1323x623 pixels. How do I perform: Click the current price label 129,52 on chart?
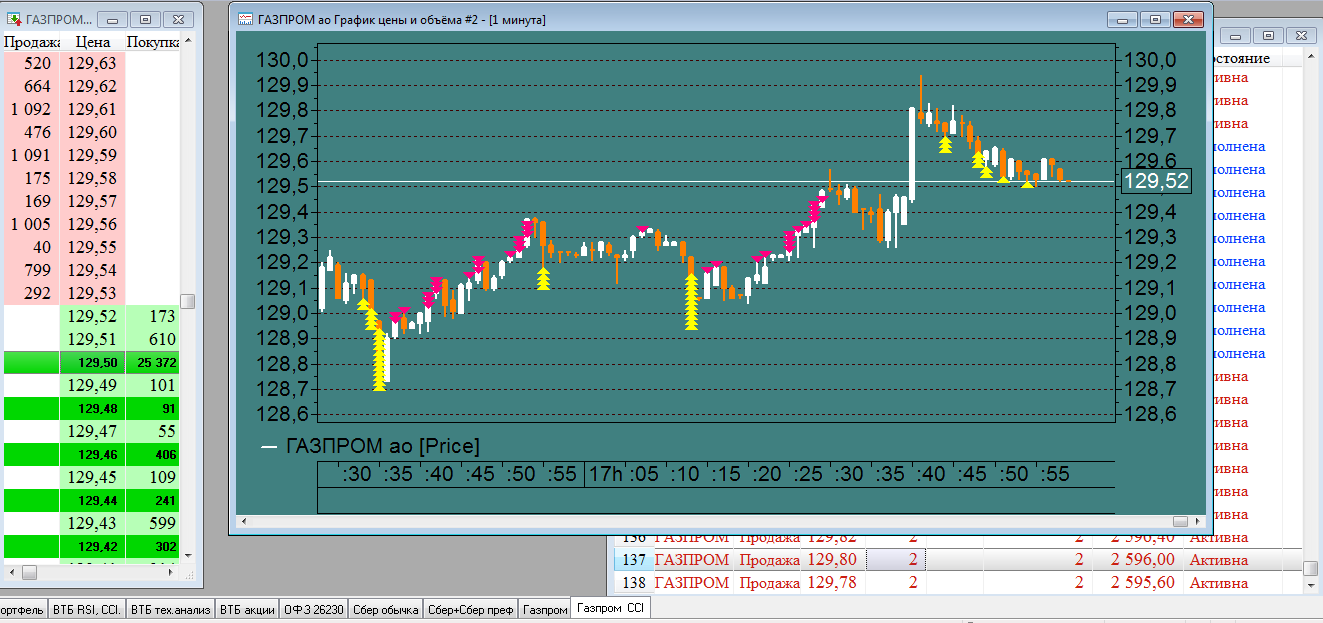pos(1156,181)
